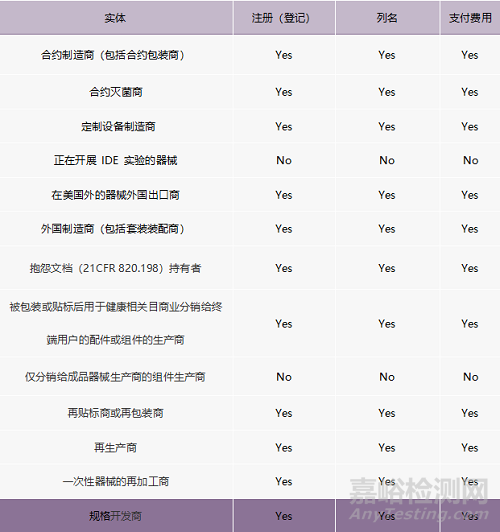This screenshot has height=532, width=500.
Task: Select the 抱怨文档（21CFR 820.198）持有者 cell
Action: [x=115, y=268]
